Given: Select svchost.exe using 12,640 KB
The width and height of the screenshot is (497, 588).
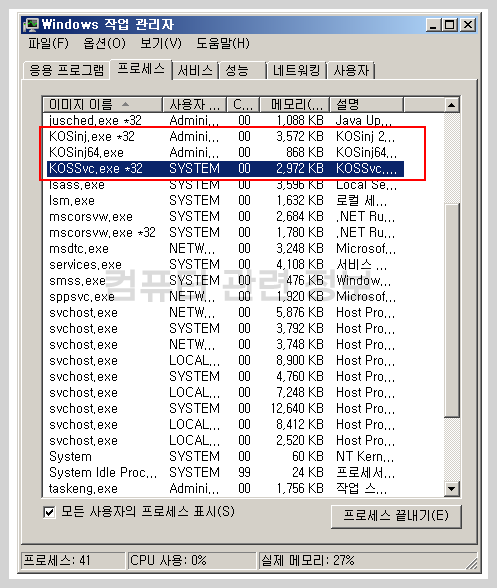Looking at the screenshot, I should (225, 408).
